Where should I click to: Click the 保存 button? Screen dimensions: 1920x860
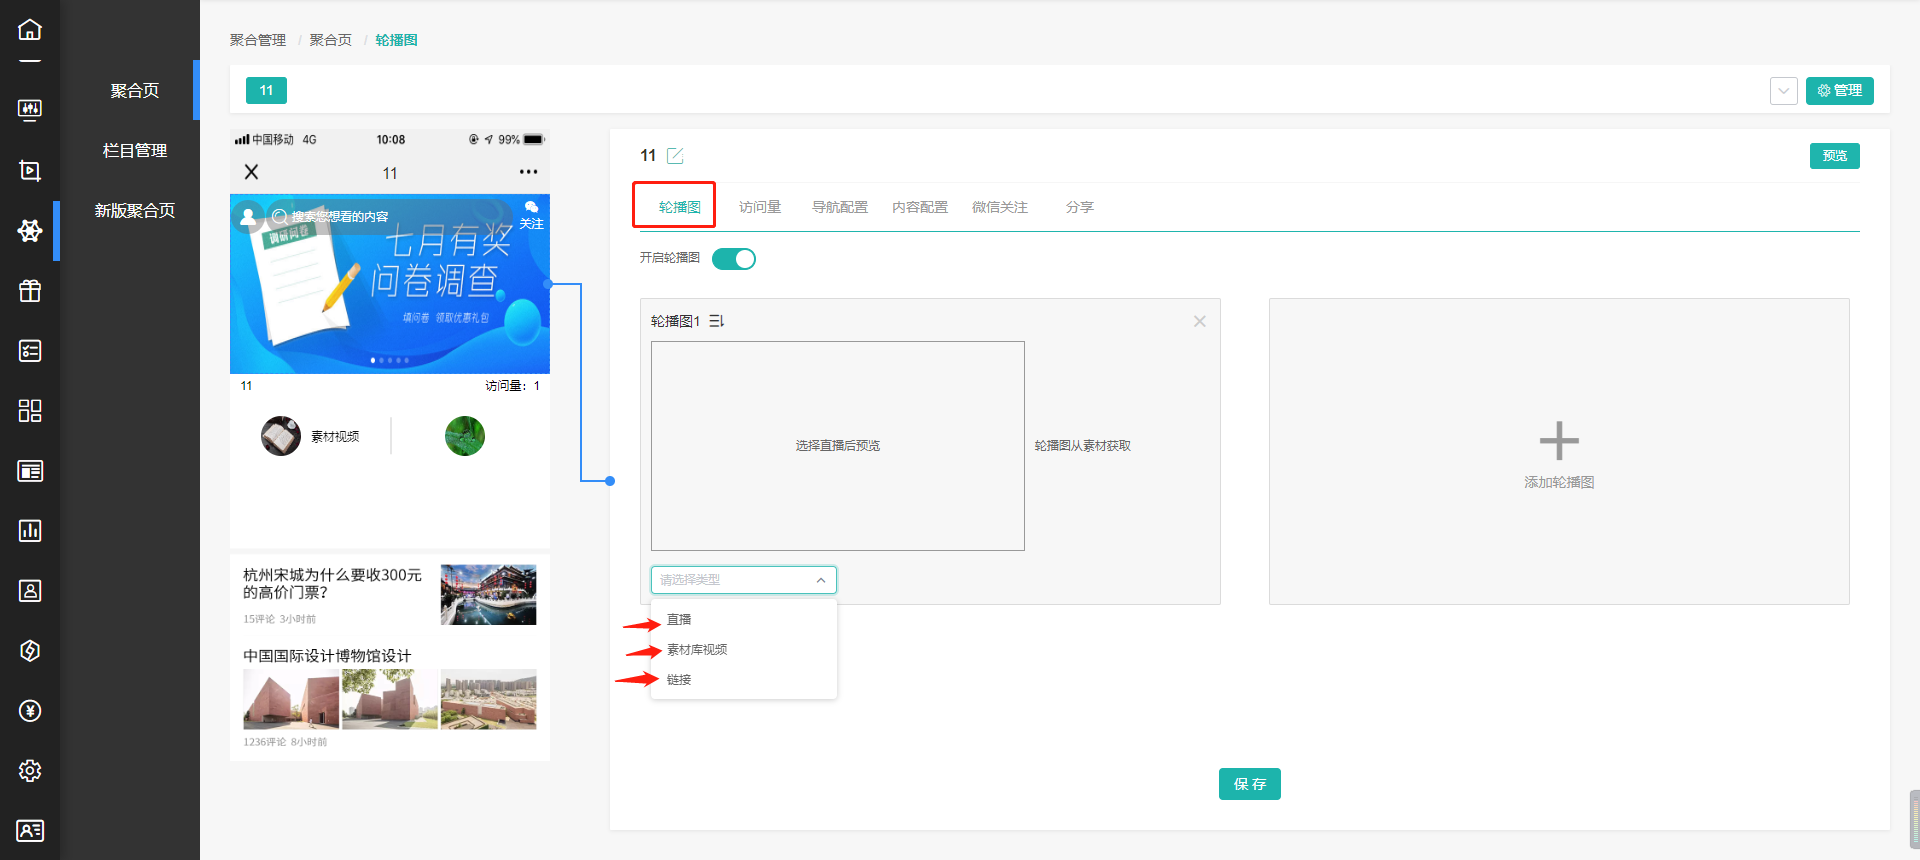pyautogui.click(x=1250, y=784)
